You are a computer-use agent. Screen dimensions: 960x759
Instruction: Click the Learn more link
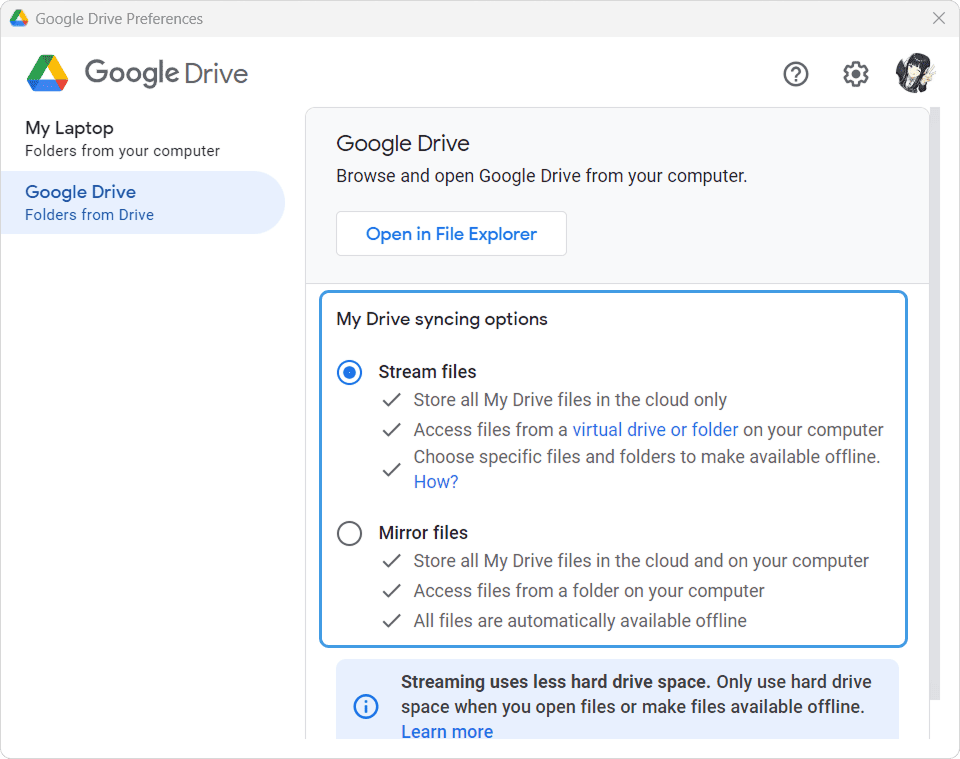pyautogui.click(x=447, y=731)
